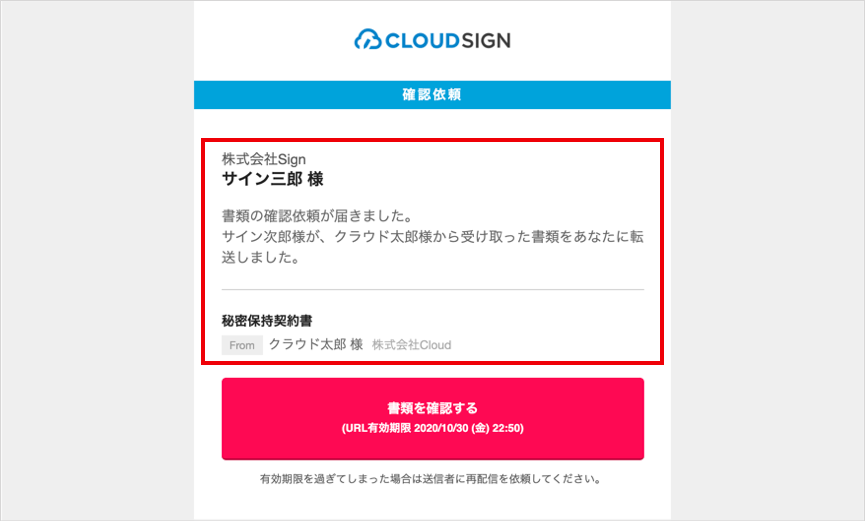Click the gray page background beside the email
865x521 pixels.
pyautogui.click(x=97, y=259)
